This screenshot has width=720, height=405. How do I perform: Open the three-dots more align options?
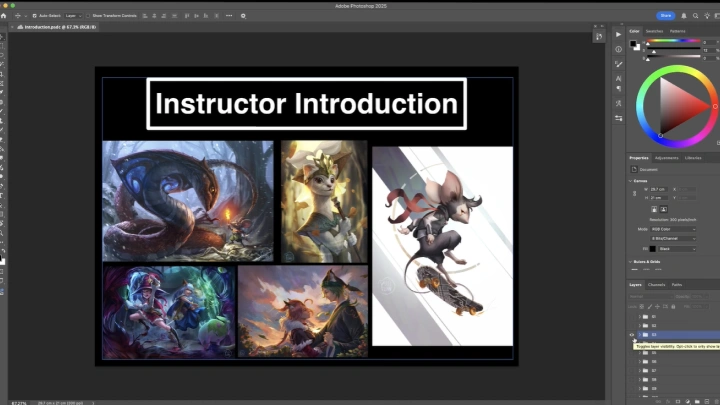[x=229, y=16]
